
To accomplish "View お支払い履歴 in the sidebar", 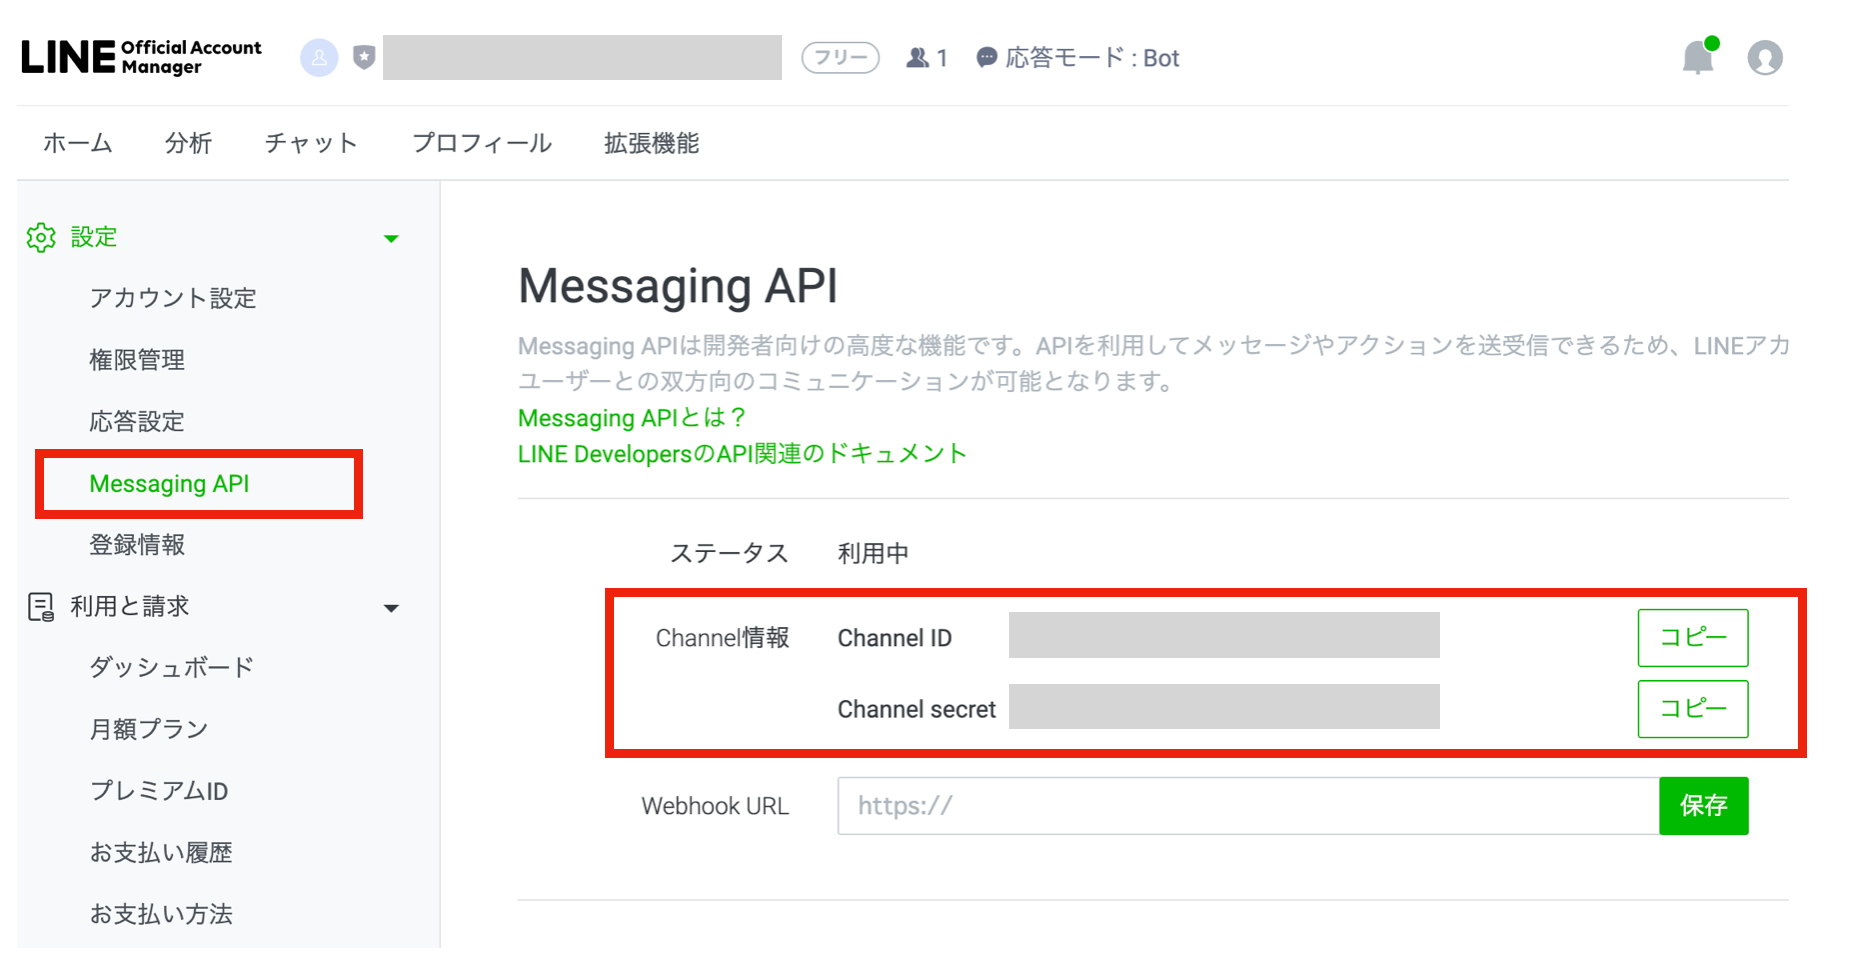I will click(161, 853).
